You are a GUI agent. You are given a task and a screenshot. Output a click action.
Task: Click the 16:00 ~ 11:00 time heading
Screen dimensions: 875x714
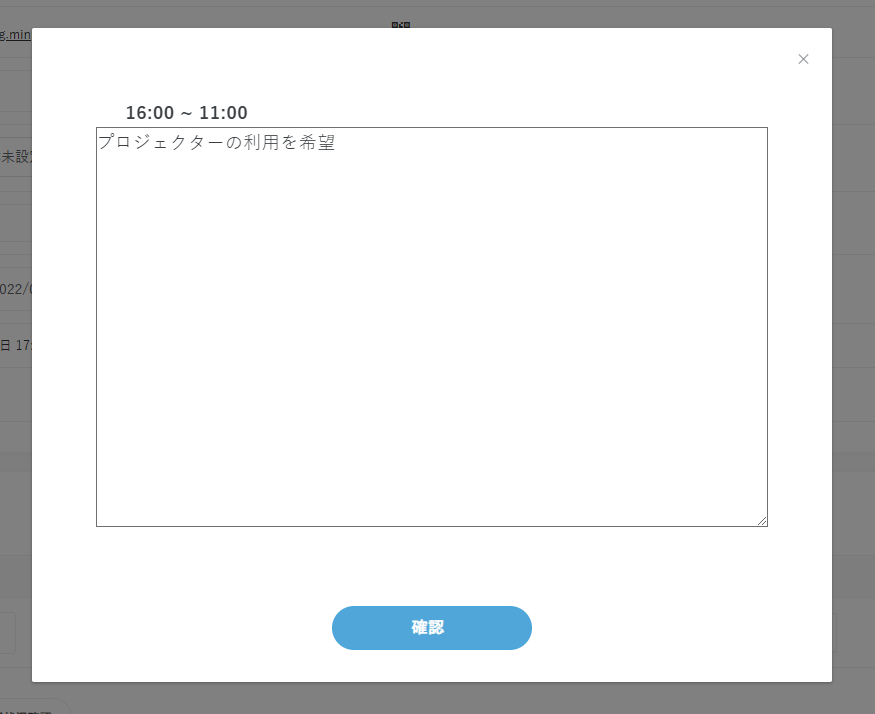tap(186, 113)
